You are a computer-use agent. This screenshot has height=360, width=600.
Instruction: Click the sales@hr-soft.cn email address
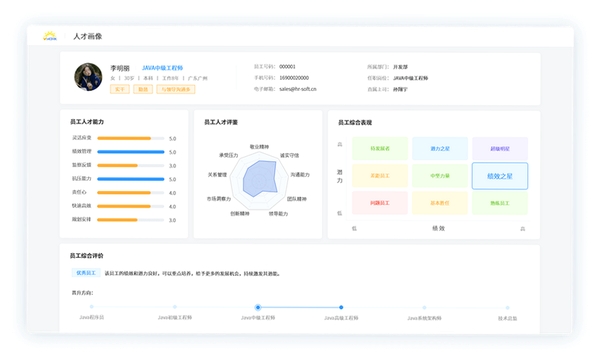[x=298, y=89]
